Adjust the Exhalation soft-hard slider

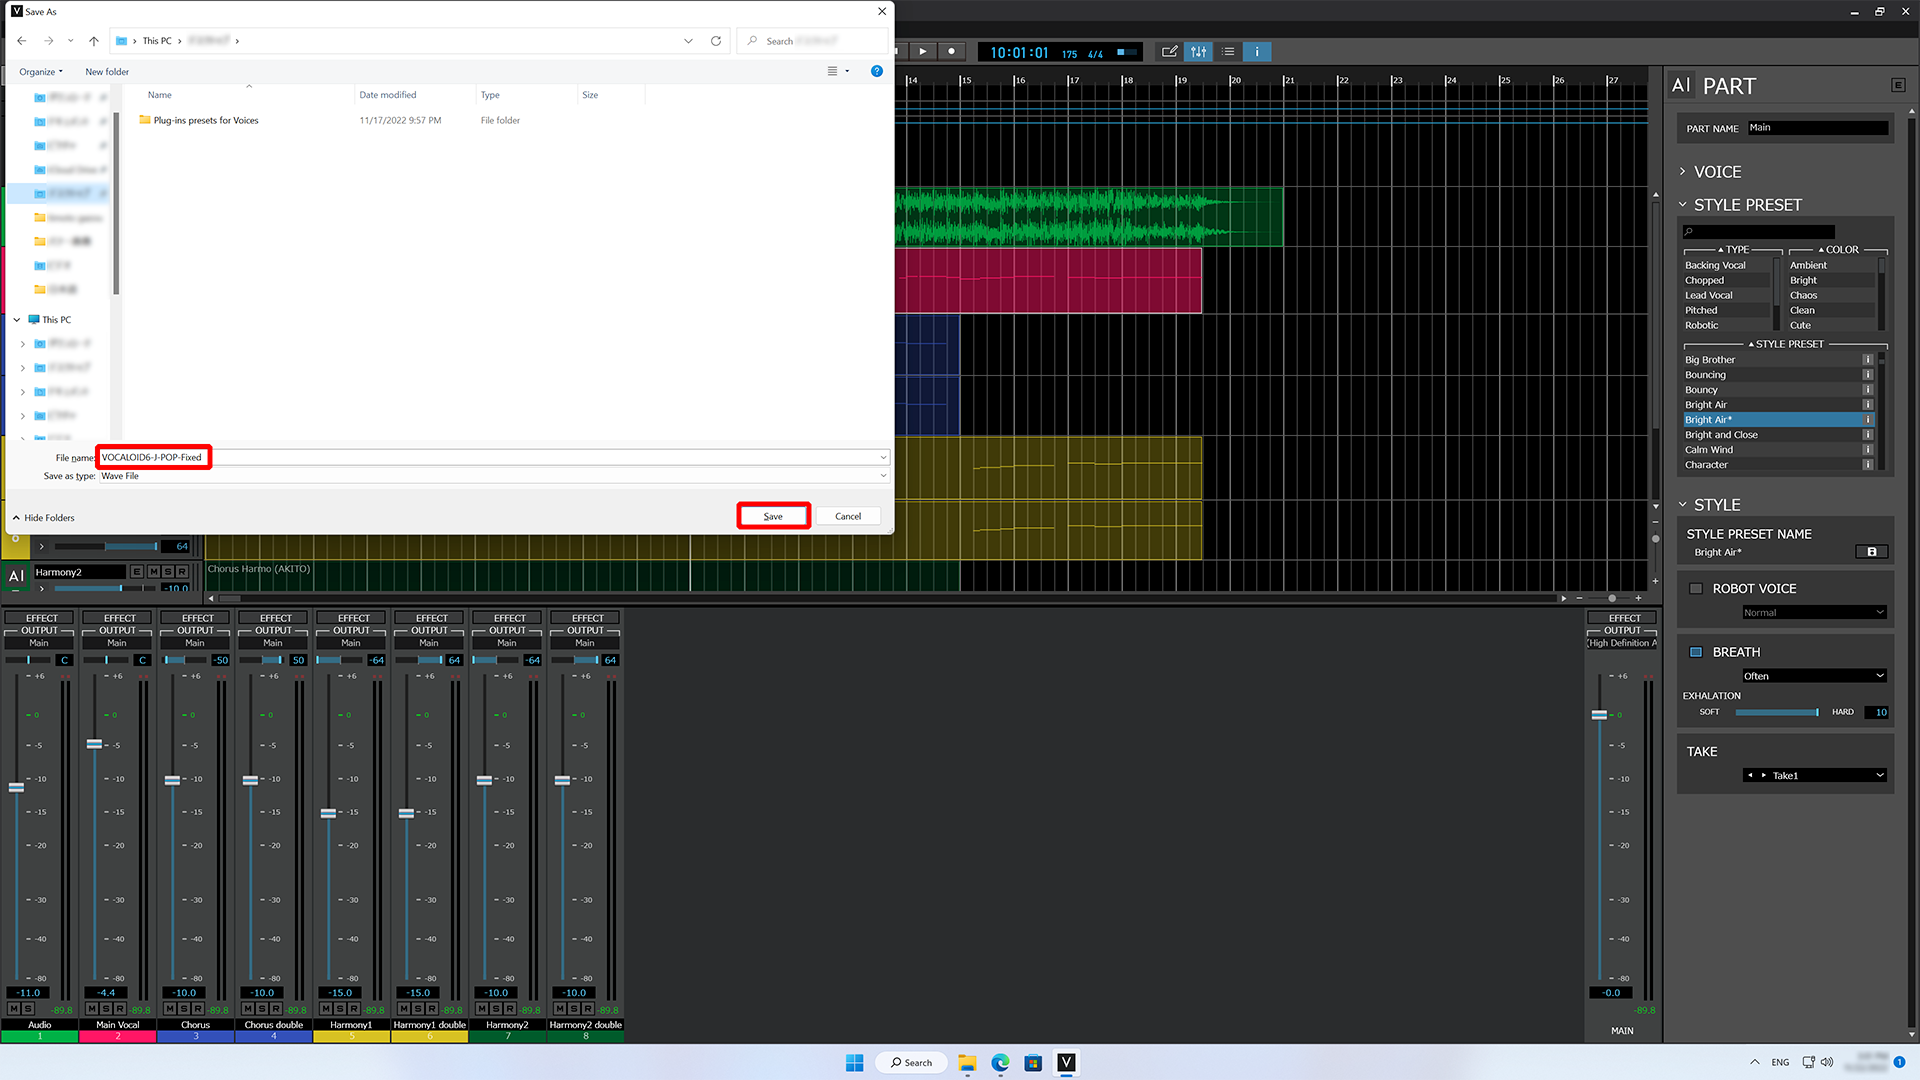1777,712
